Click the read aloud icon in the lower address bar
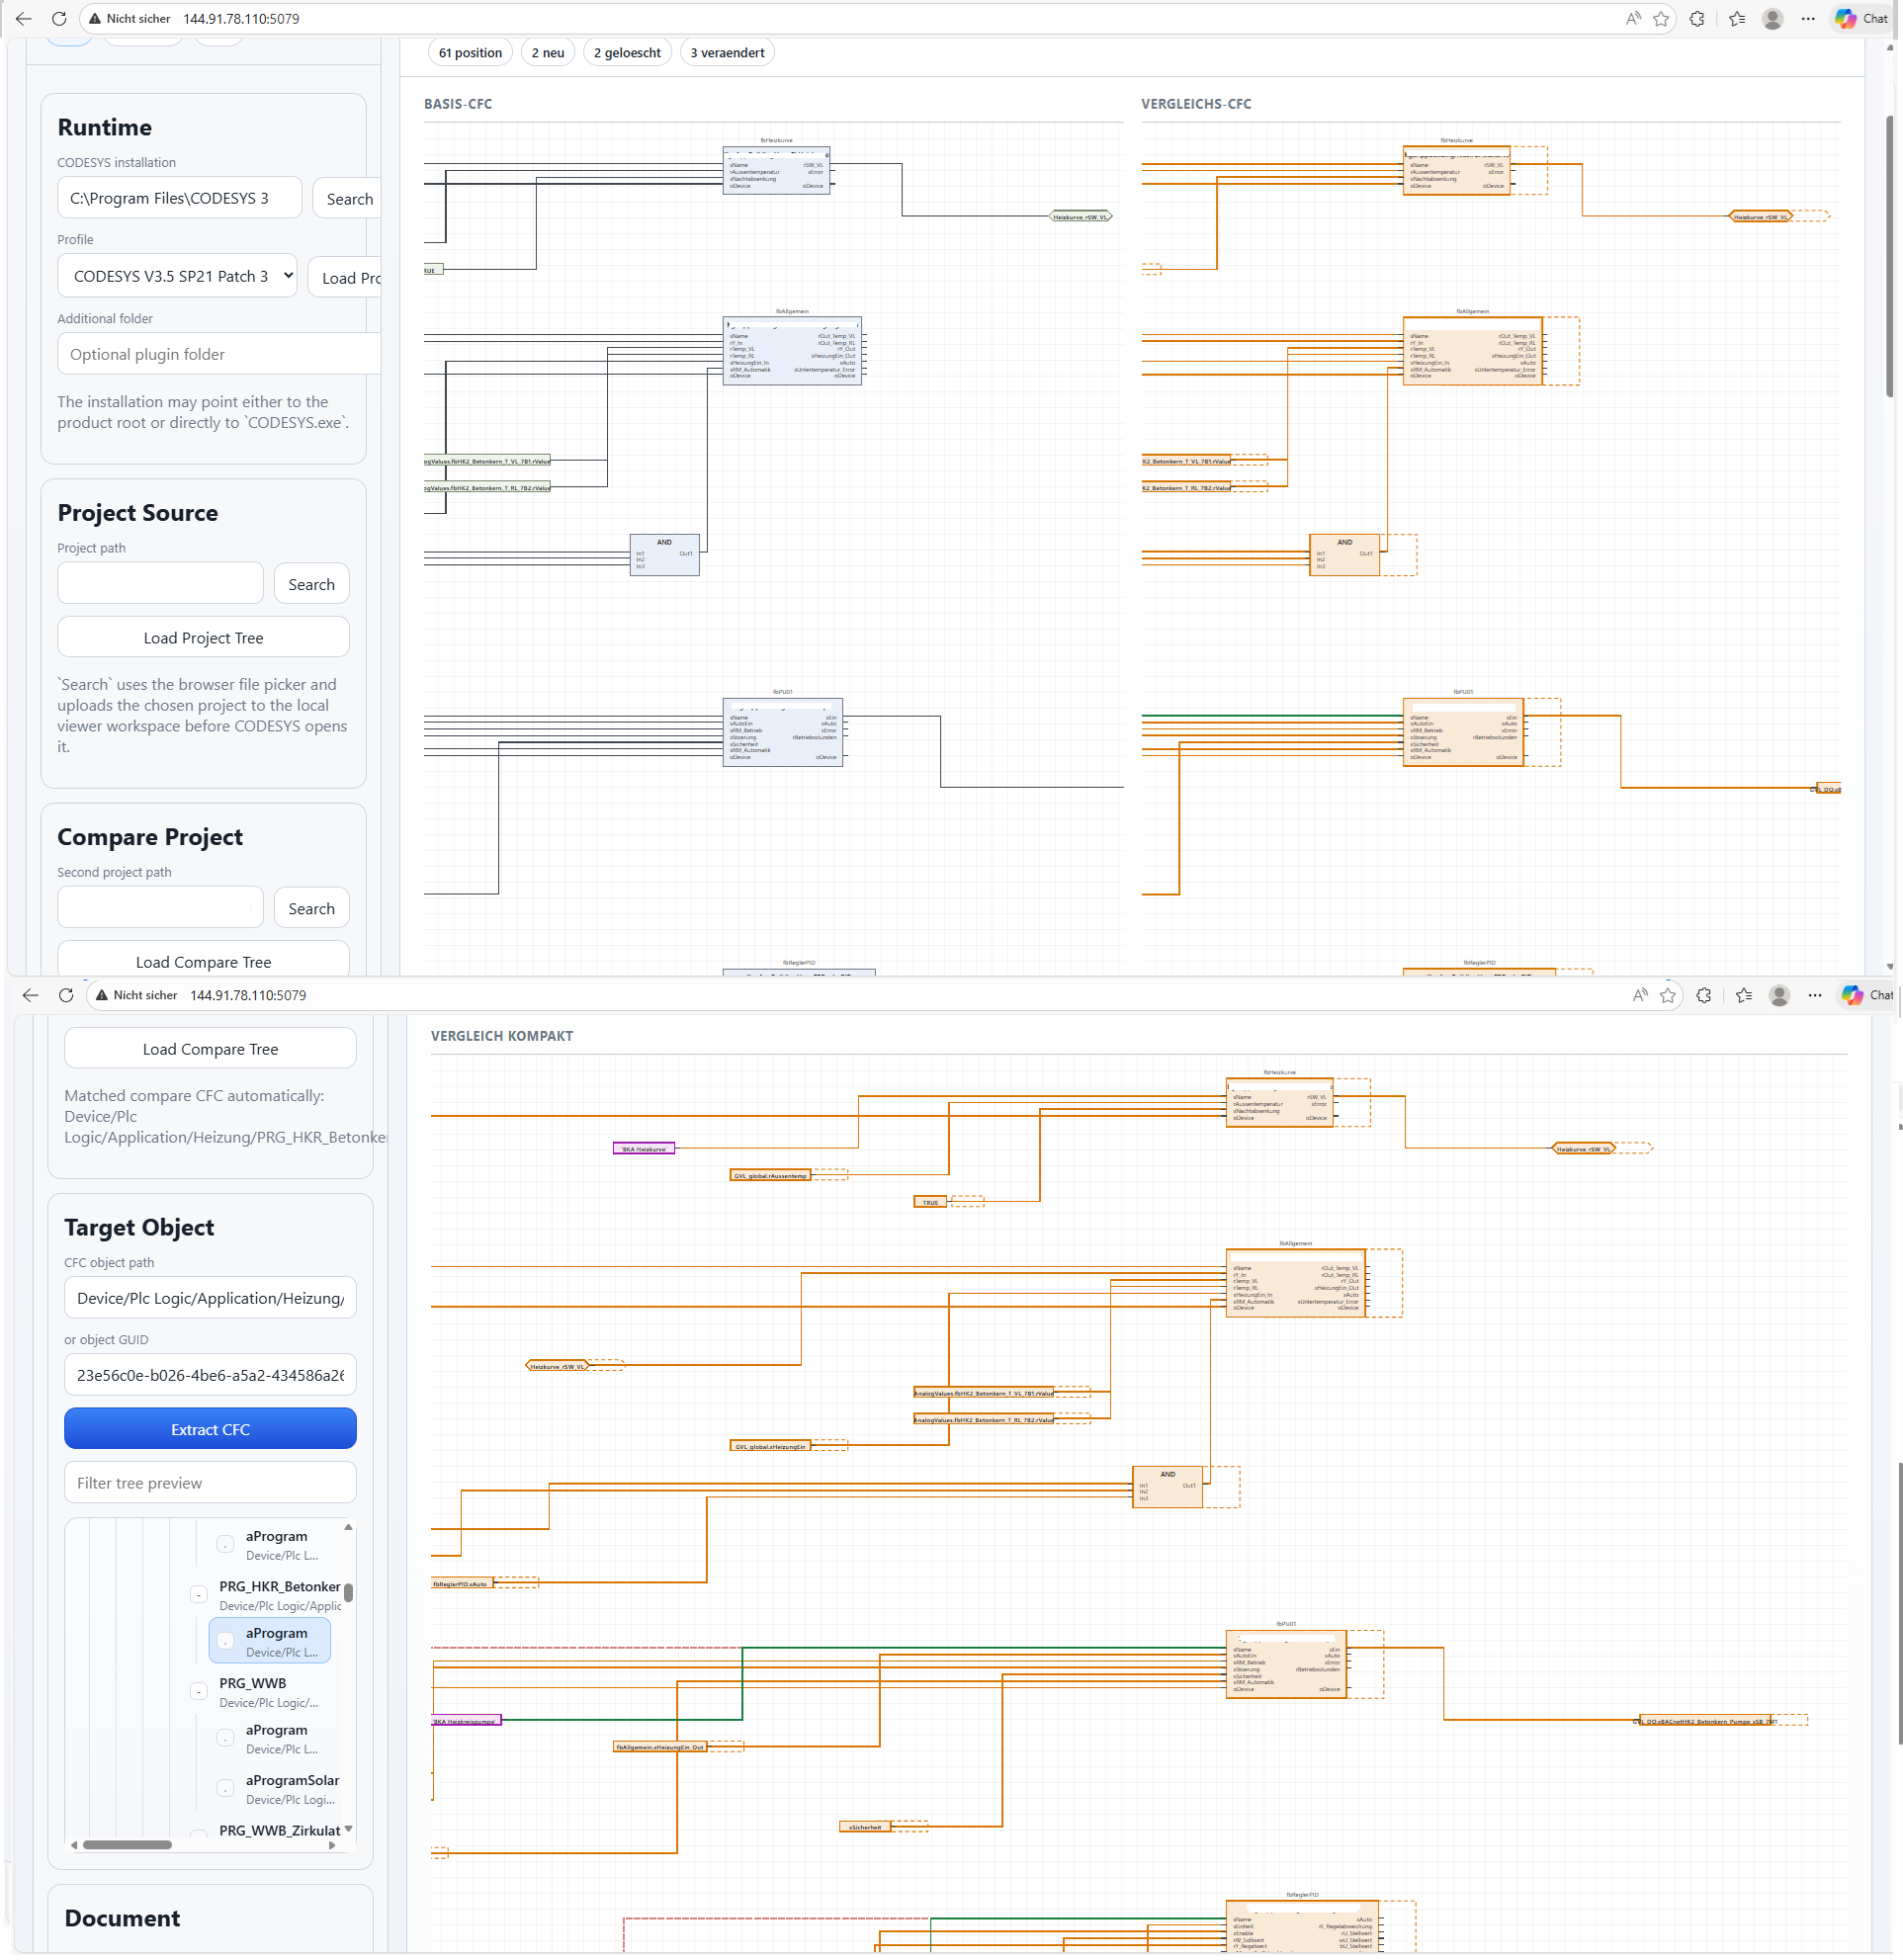Viewport: 1903px width, 1960px height. 1640,995
